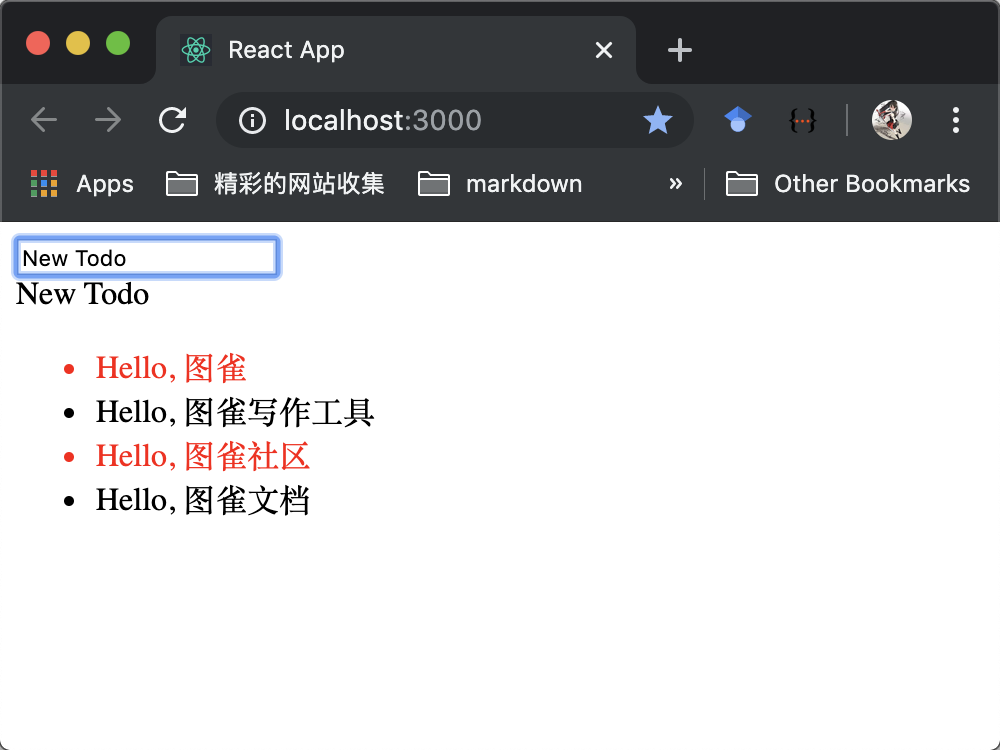
Task: Open the three-dot browser menu
Action: coord(955,120)
